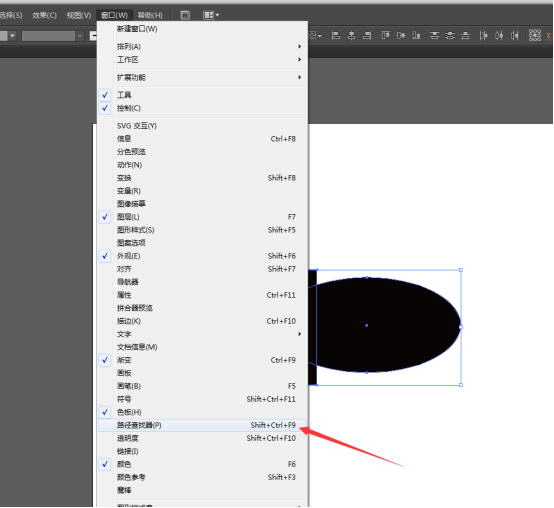Click horizontal distribute right icon
Viewport: 554px width, 508px height.
point(515,35)
